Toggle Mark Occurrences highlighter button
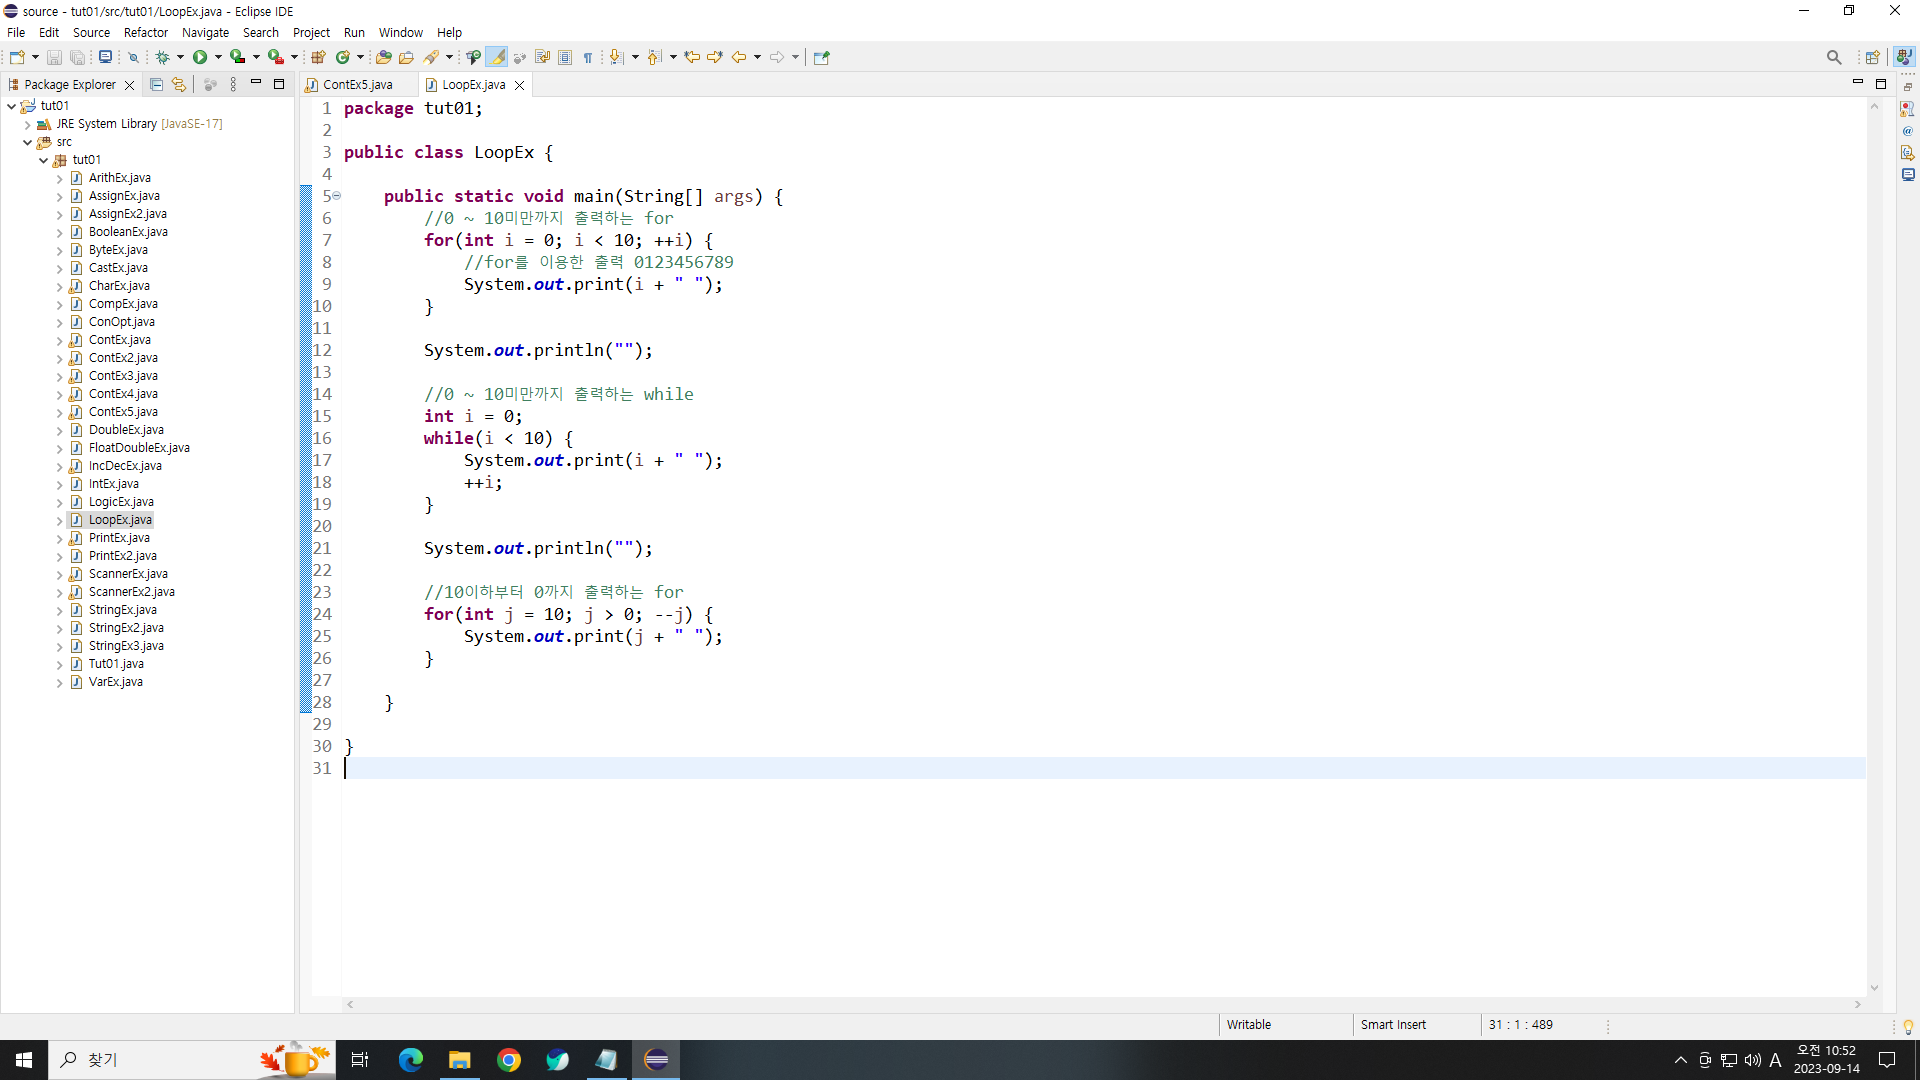This screenshot has height=1080, width=1920. 497,57
